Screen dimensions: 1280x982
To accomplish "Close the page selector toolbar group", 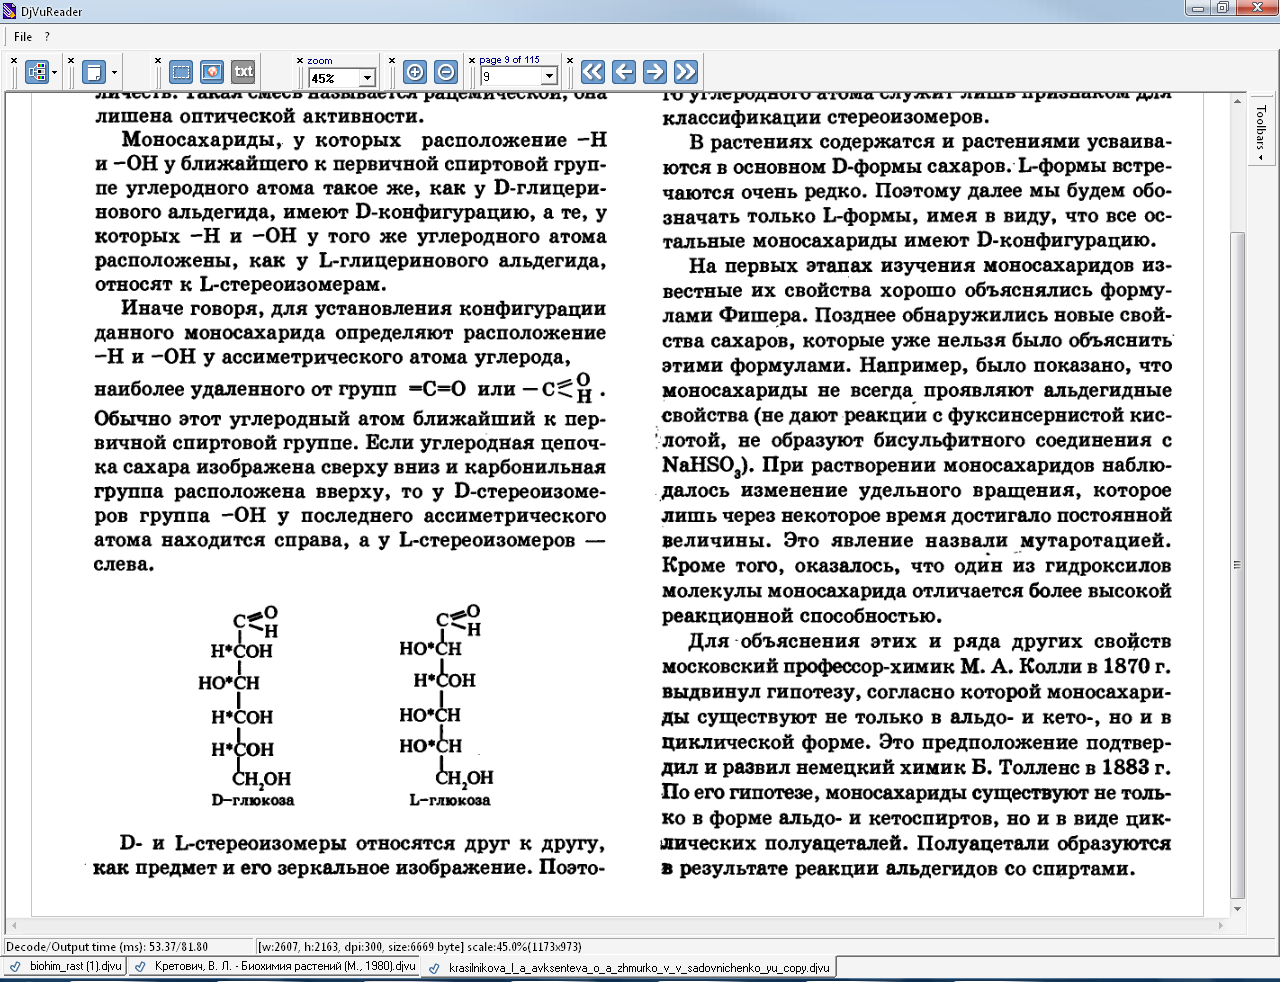I will 472,61.
